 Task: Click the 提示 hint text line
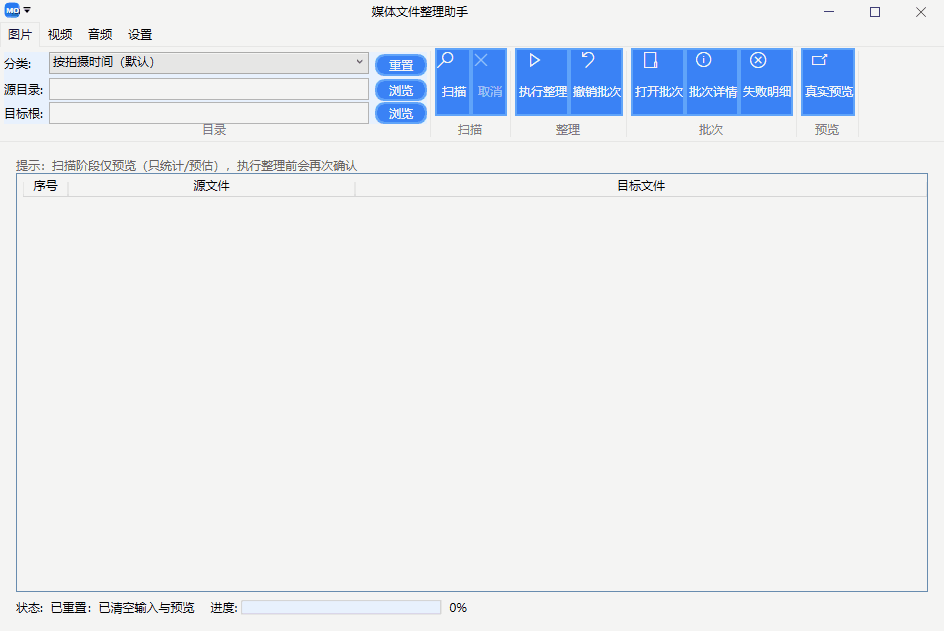tap(186, 166)
